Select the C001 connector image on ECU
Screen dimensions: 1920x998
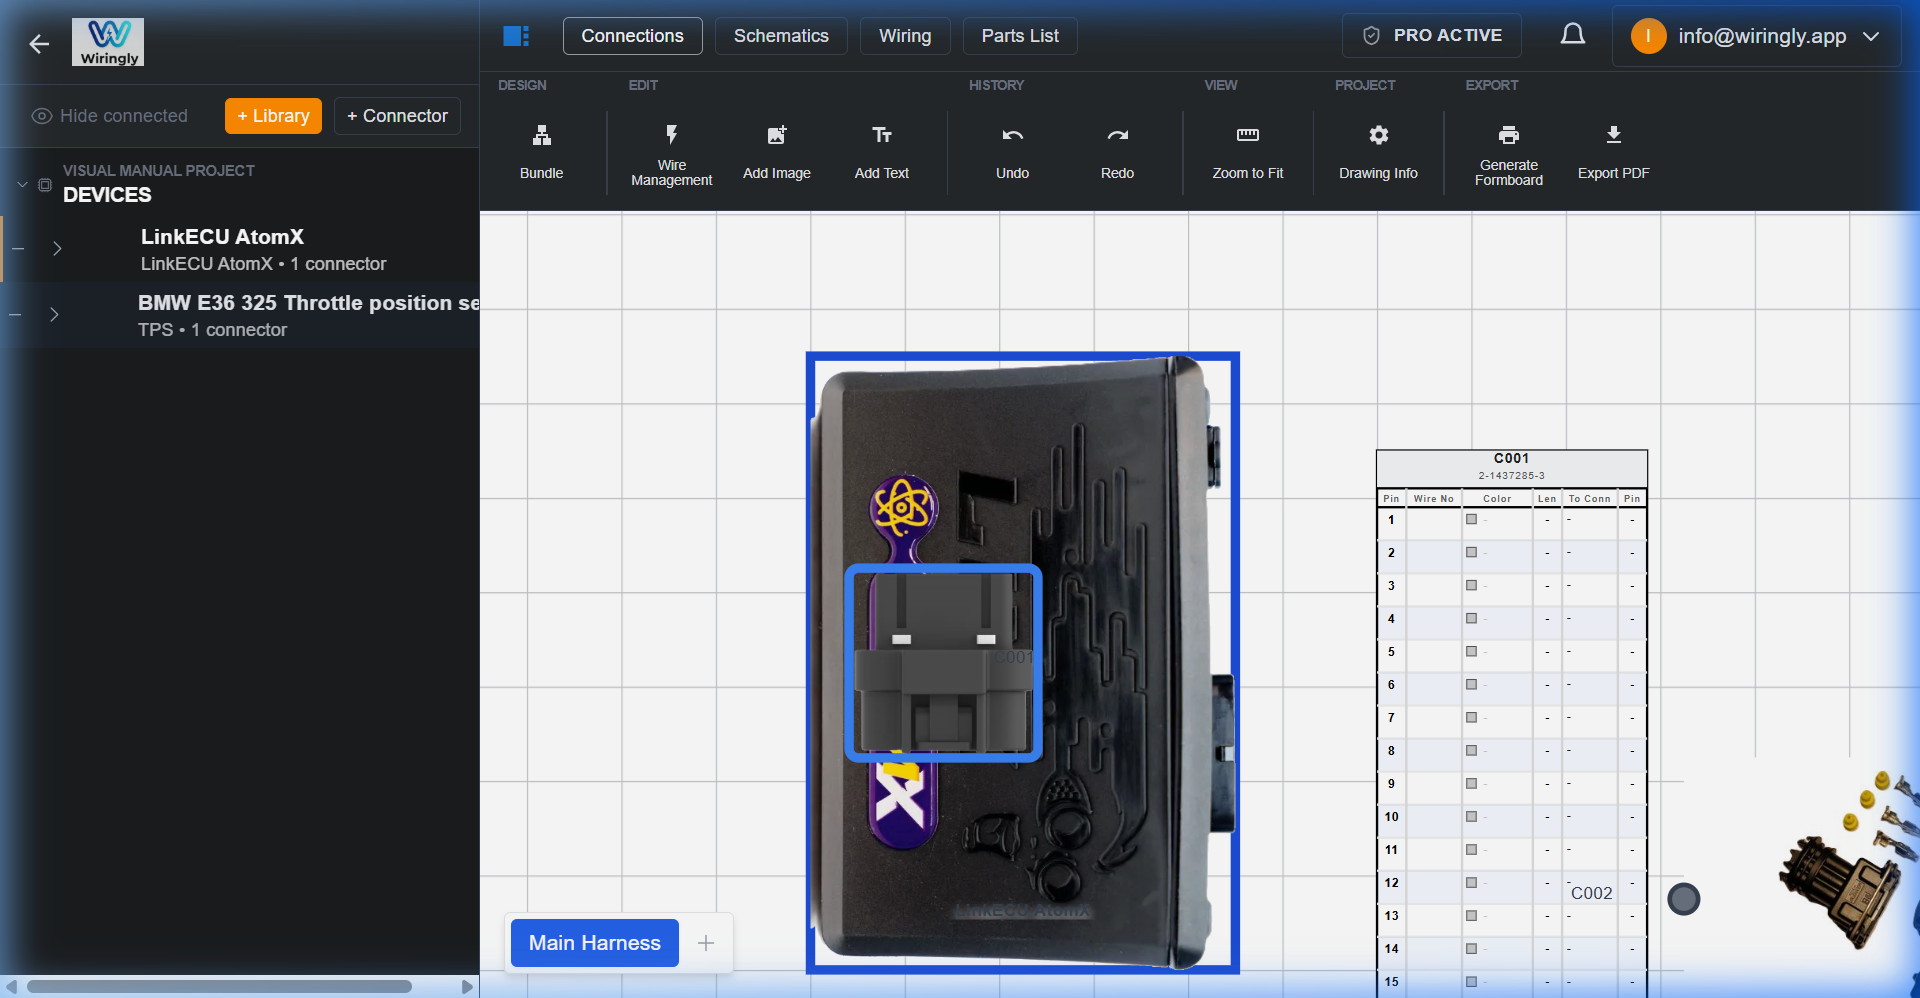[x=943, y=663]
